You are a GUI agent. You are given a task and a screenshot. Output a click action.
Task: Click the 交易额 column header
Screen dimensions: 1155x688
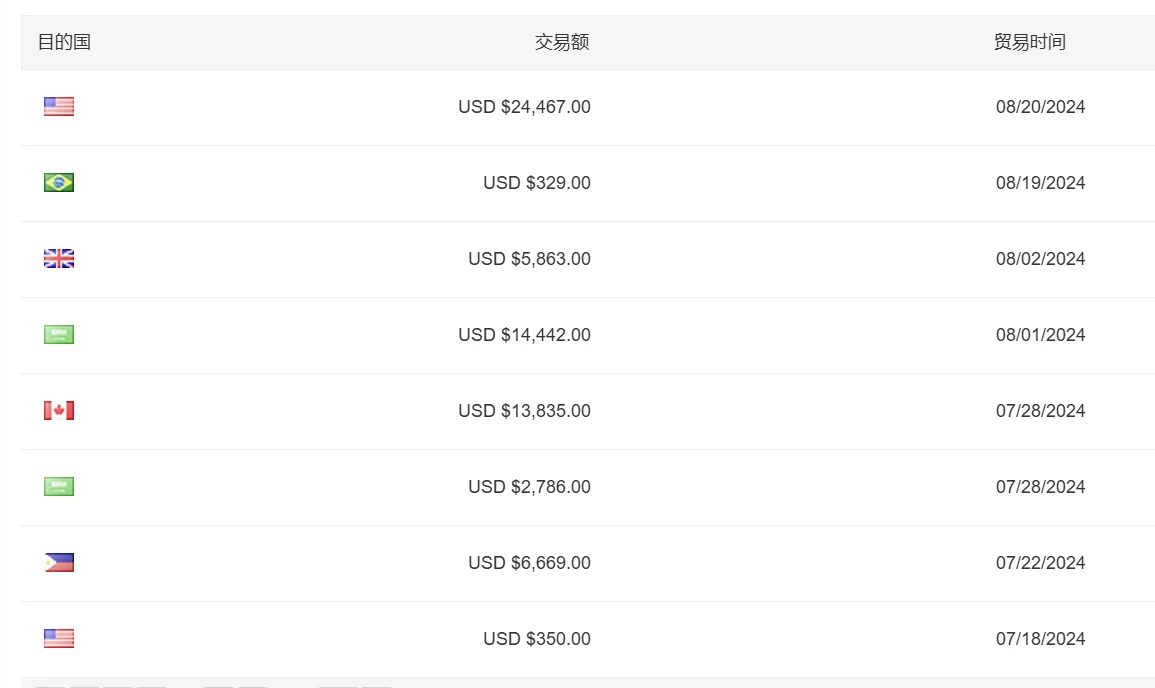(562, 42)
